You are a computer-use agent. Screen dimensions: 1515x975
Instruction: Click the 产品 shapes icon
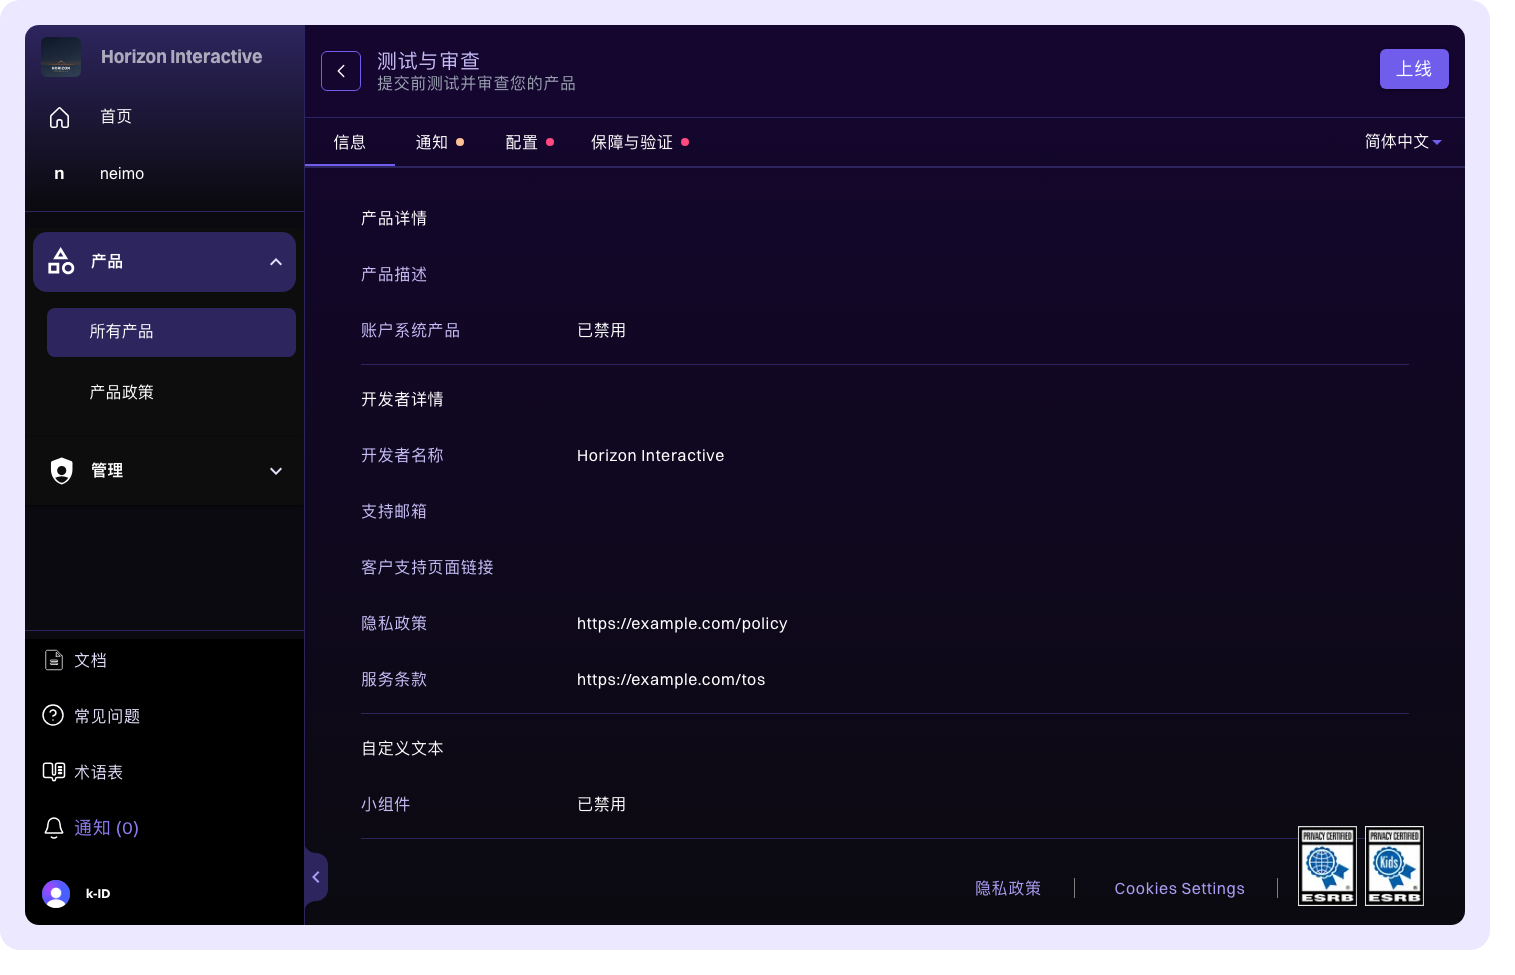[x=61, y=261]
